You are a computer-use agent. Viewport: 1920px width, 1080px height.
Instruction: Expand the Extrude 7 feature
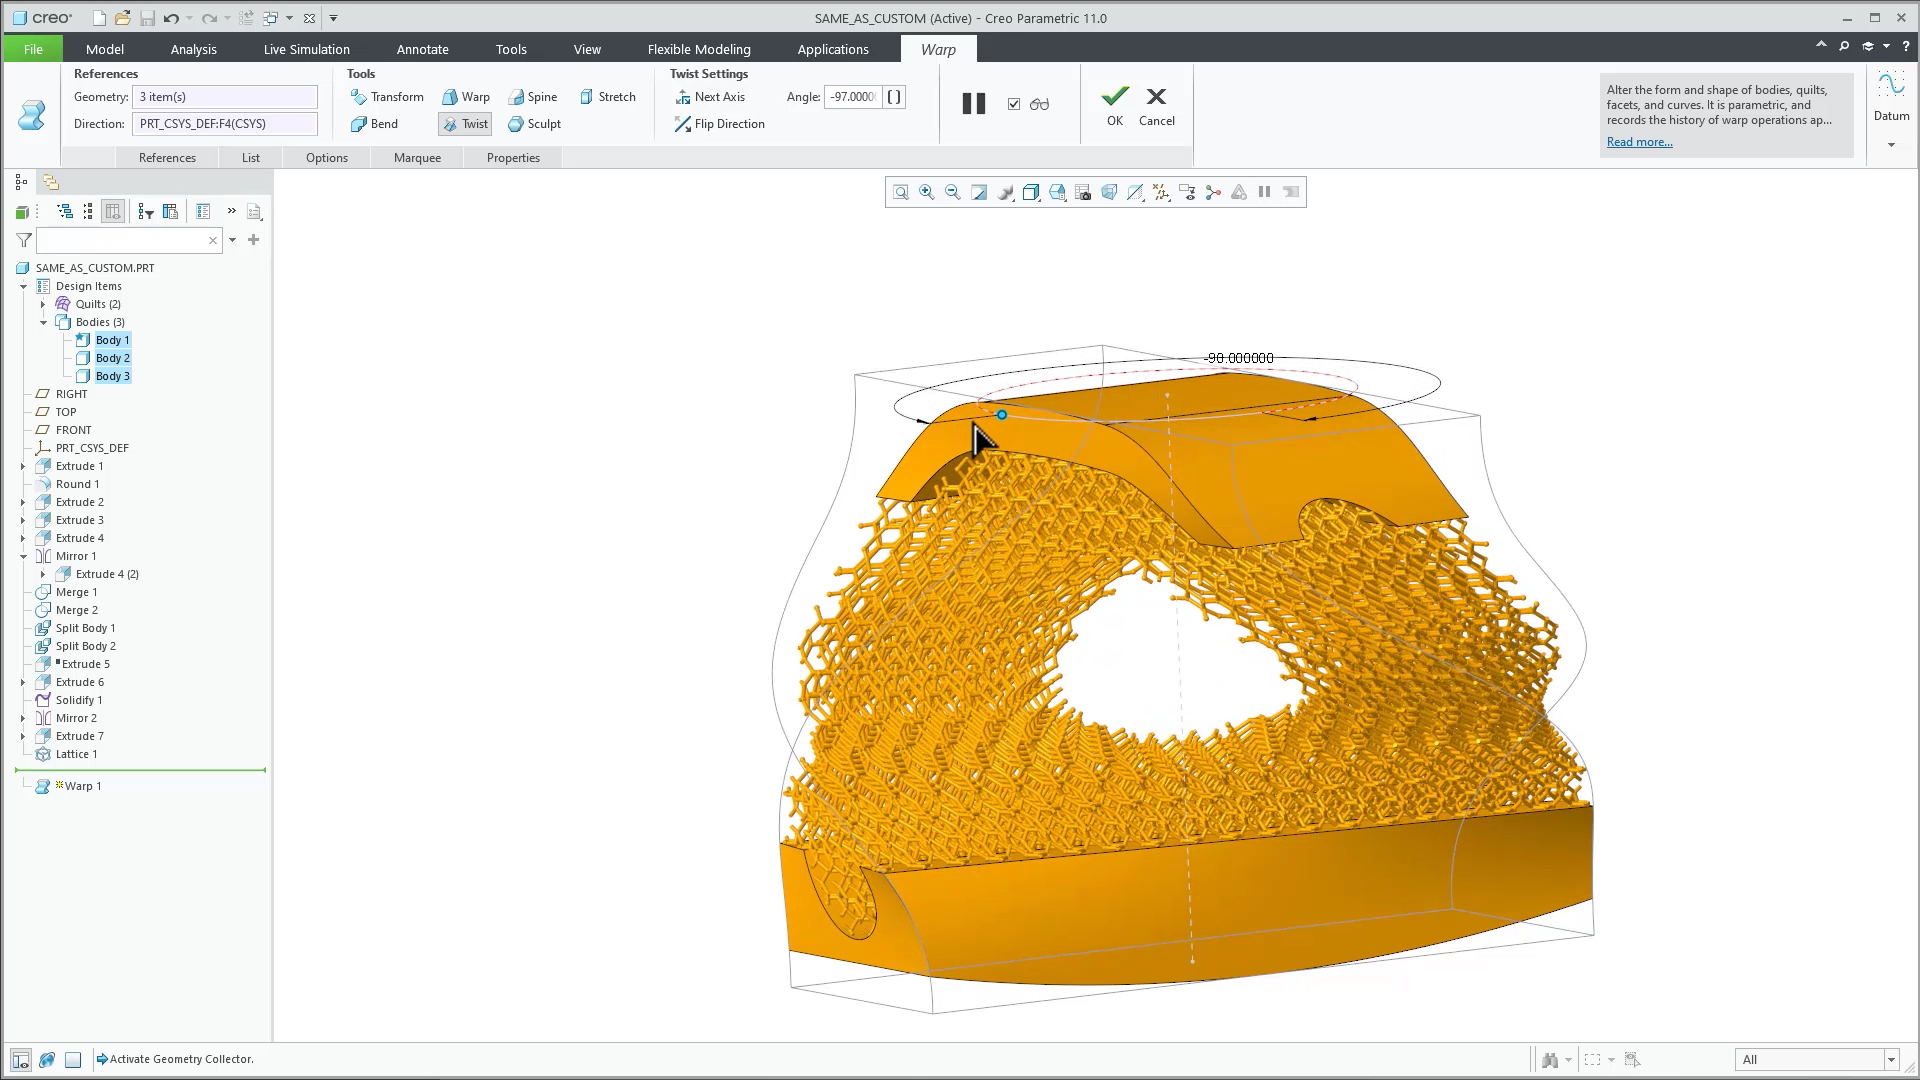click(x=23, y=736)
